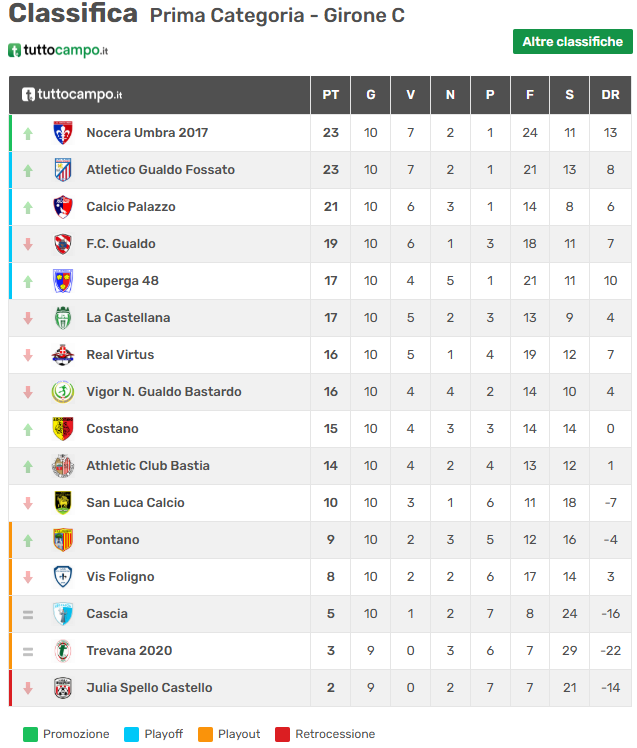The width and height of the screenshot is (637, 748).
Task: Click the Superga 48 team crest
Action: (x=63, y=281)
